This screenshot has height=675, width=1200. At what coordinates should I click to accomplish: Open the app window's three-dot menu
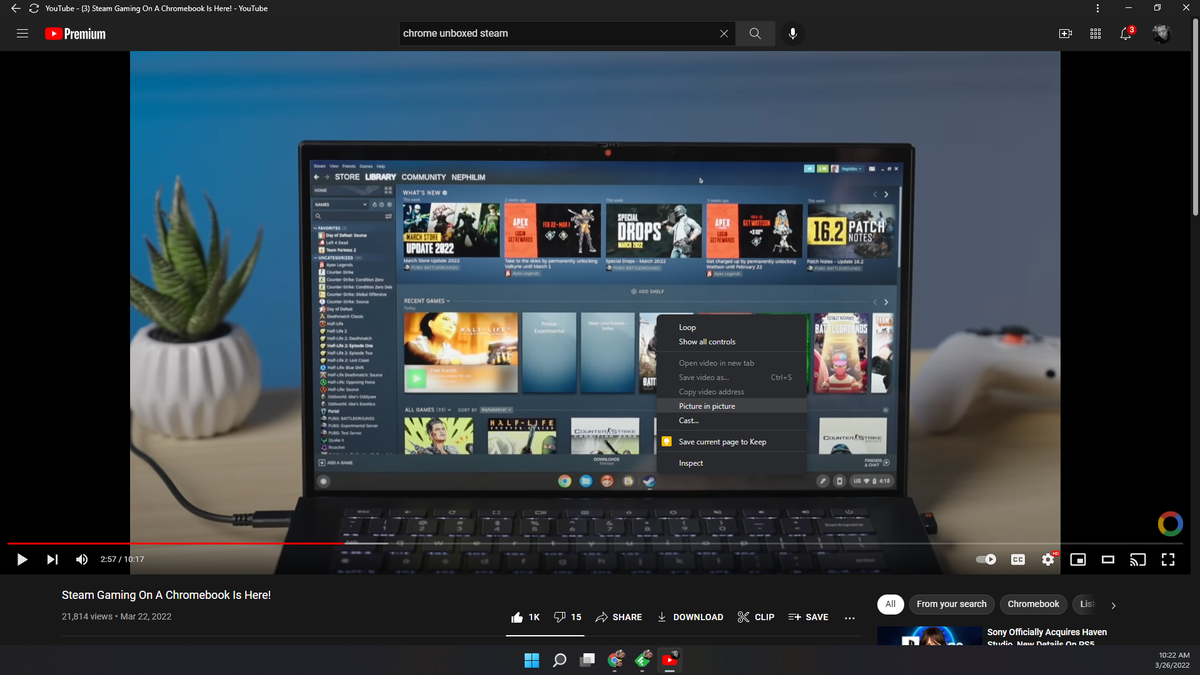tap(1097, 8)
